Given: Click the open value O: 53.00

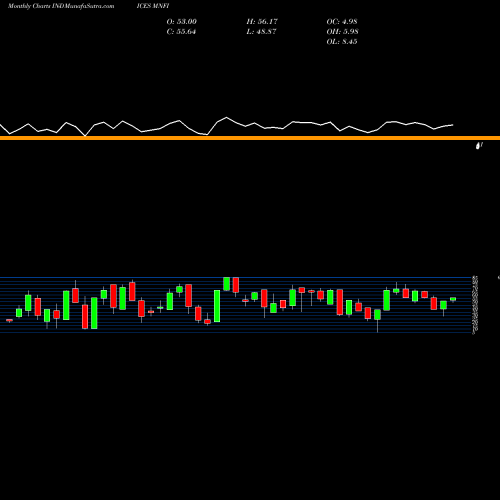Looking at the screenshot, I should (182, 22).
